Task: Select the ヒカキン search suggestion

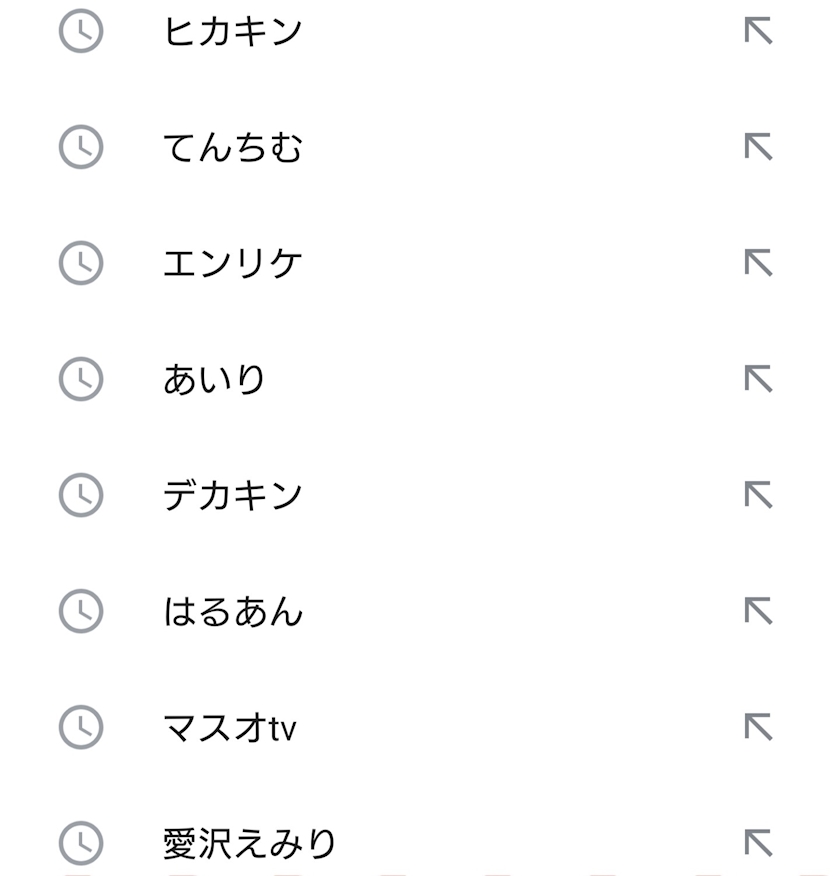Action: [232, 32]
